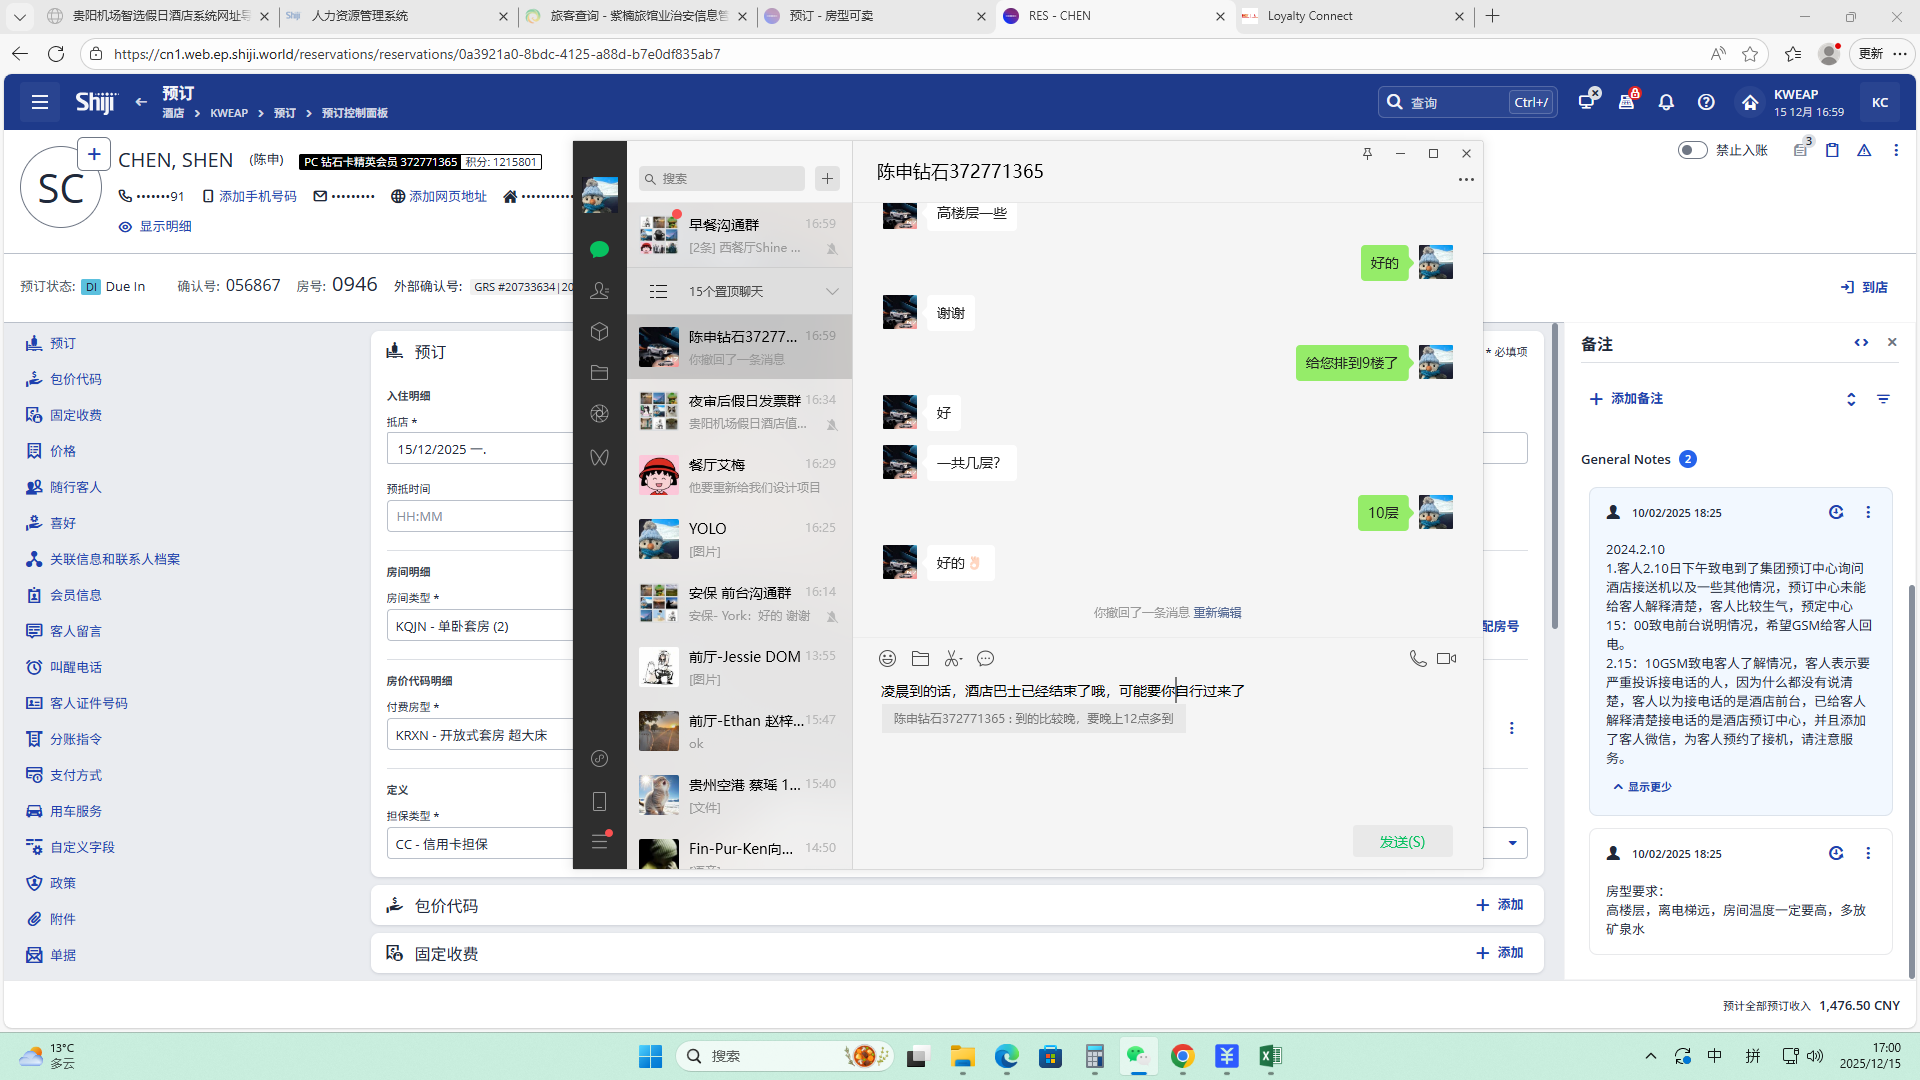Click the Shiji notifications bell icon
This screenshot has height=1080, width=1920.
[x=1666, y=102]
